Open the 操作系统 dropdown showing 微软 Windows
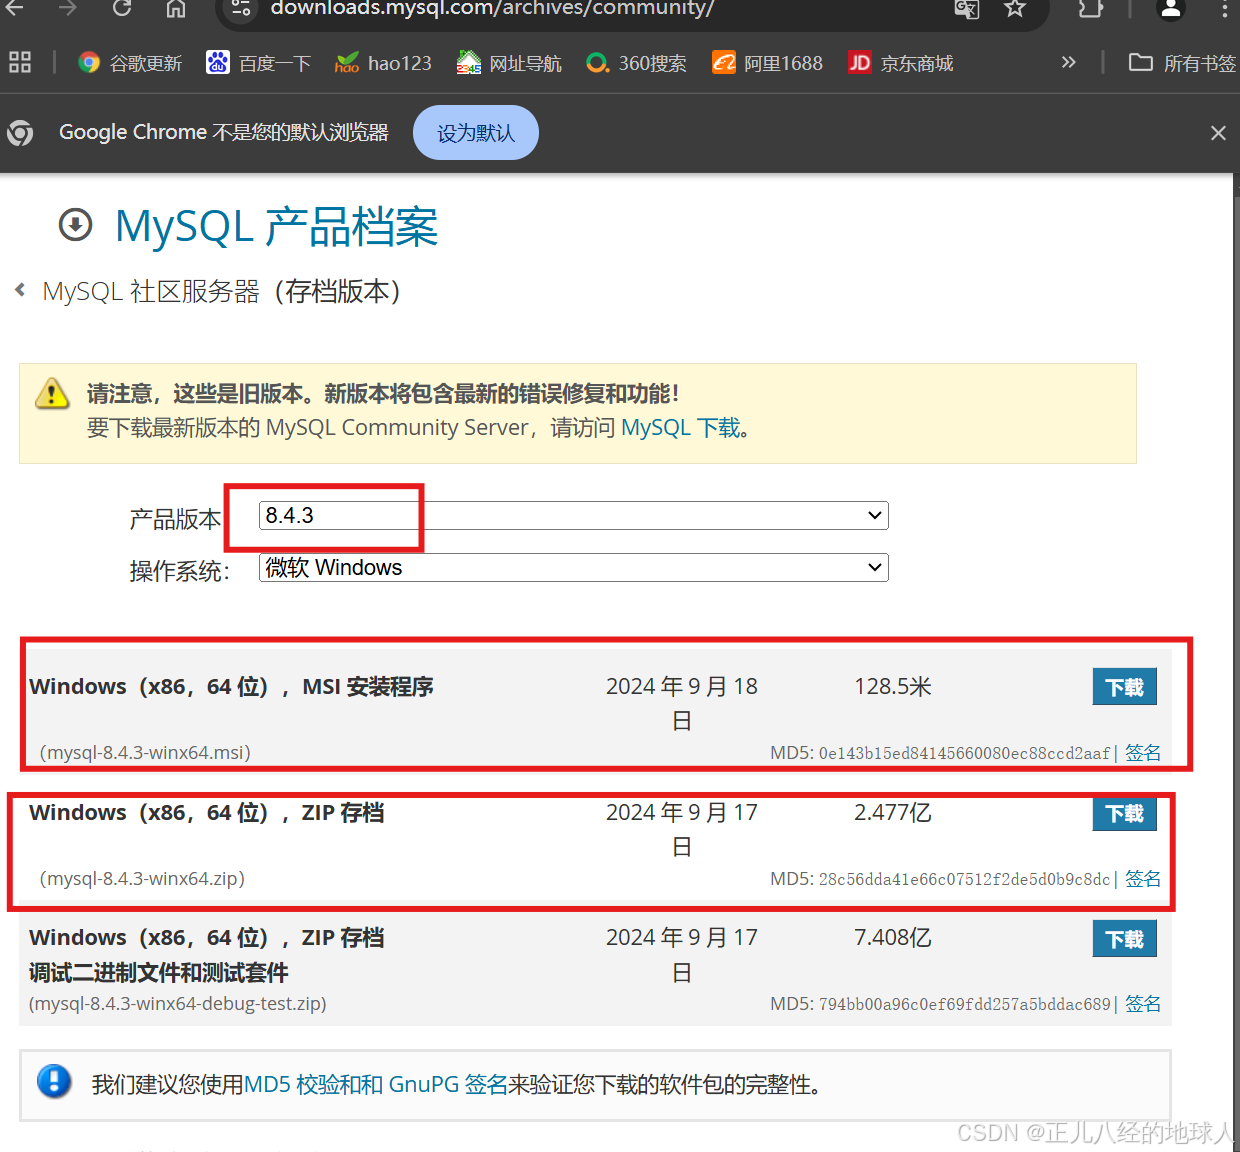The image size is (1240, 1152). click(573, 568)
